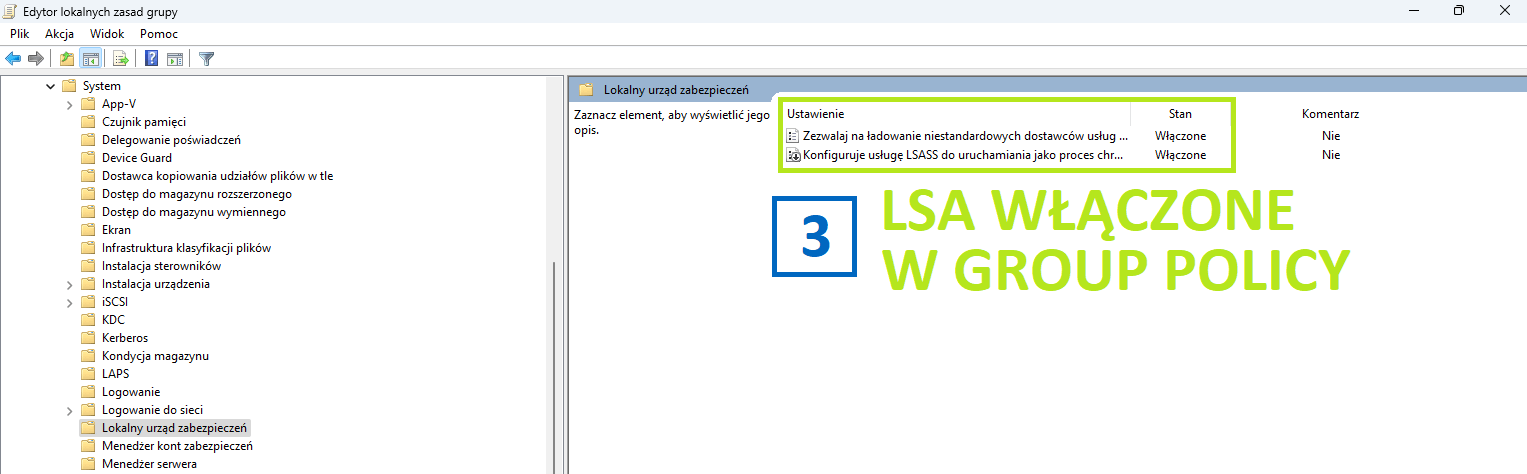Screen dimensions: 1527x474
Task: Select Dostęp do magazynu rozszerzonego
Action: (x=197, y=194)
